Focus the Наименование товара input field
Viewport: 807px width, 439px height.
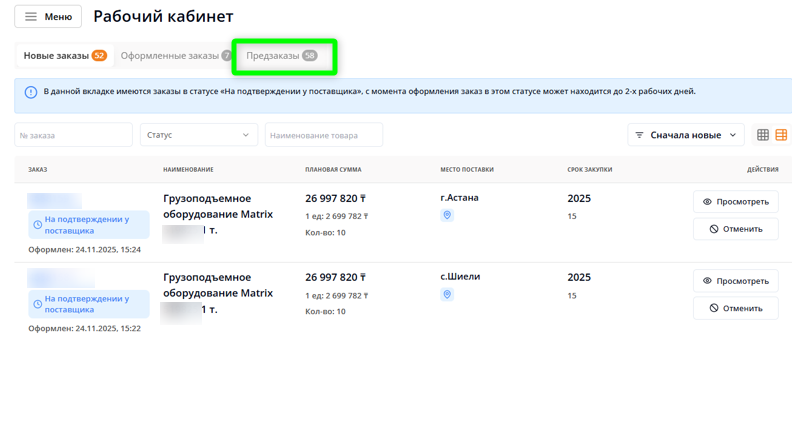coord(323,135)
